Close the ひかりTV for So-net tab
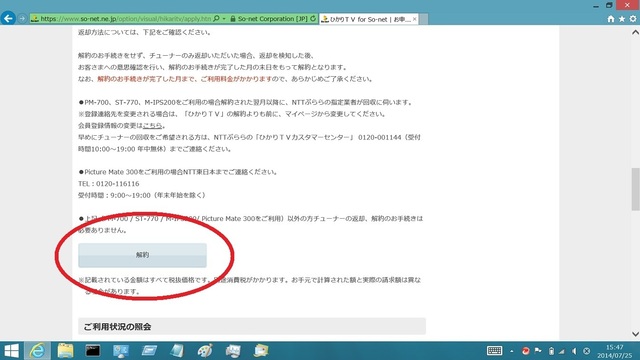Screen dimensions: 640x360 click(x=415, y=19)
